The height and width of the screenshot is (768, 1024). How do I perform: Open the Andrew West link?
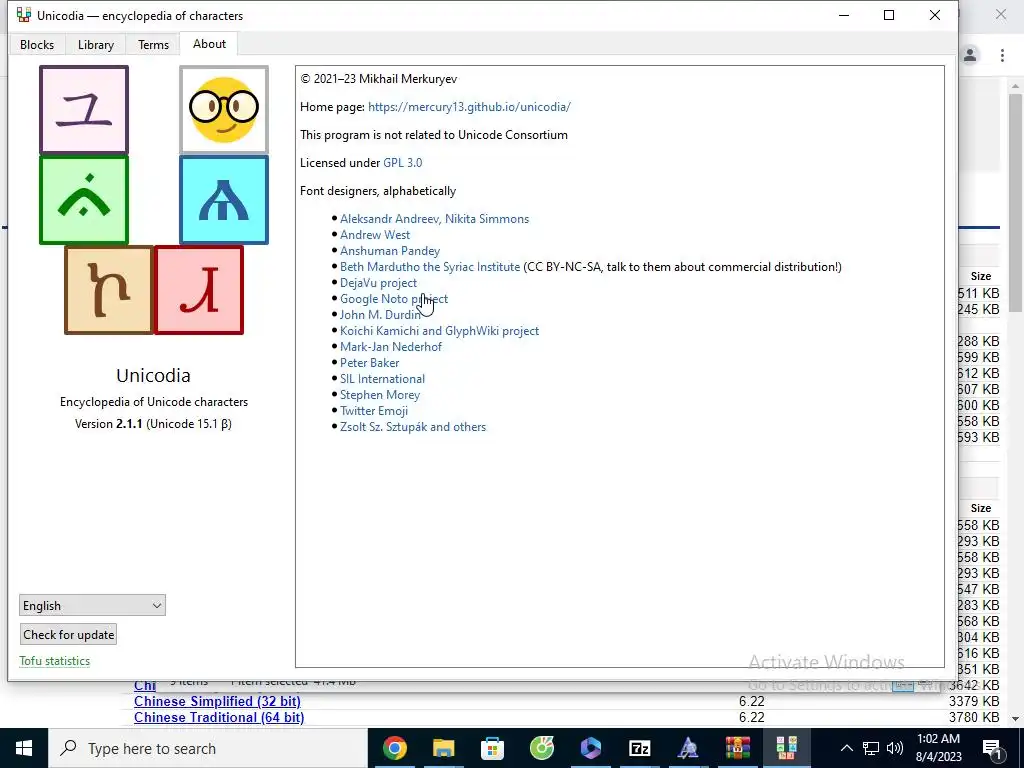tap(375, 234)
